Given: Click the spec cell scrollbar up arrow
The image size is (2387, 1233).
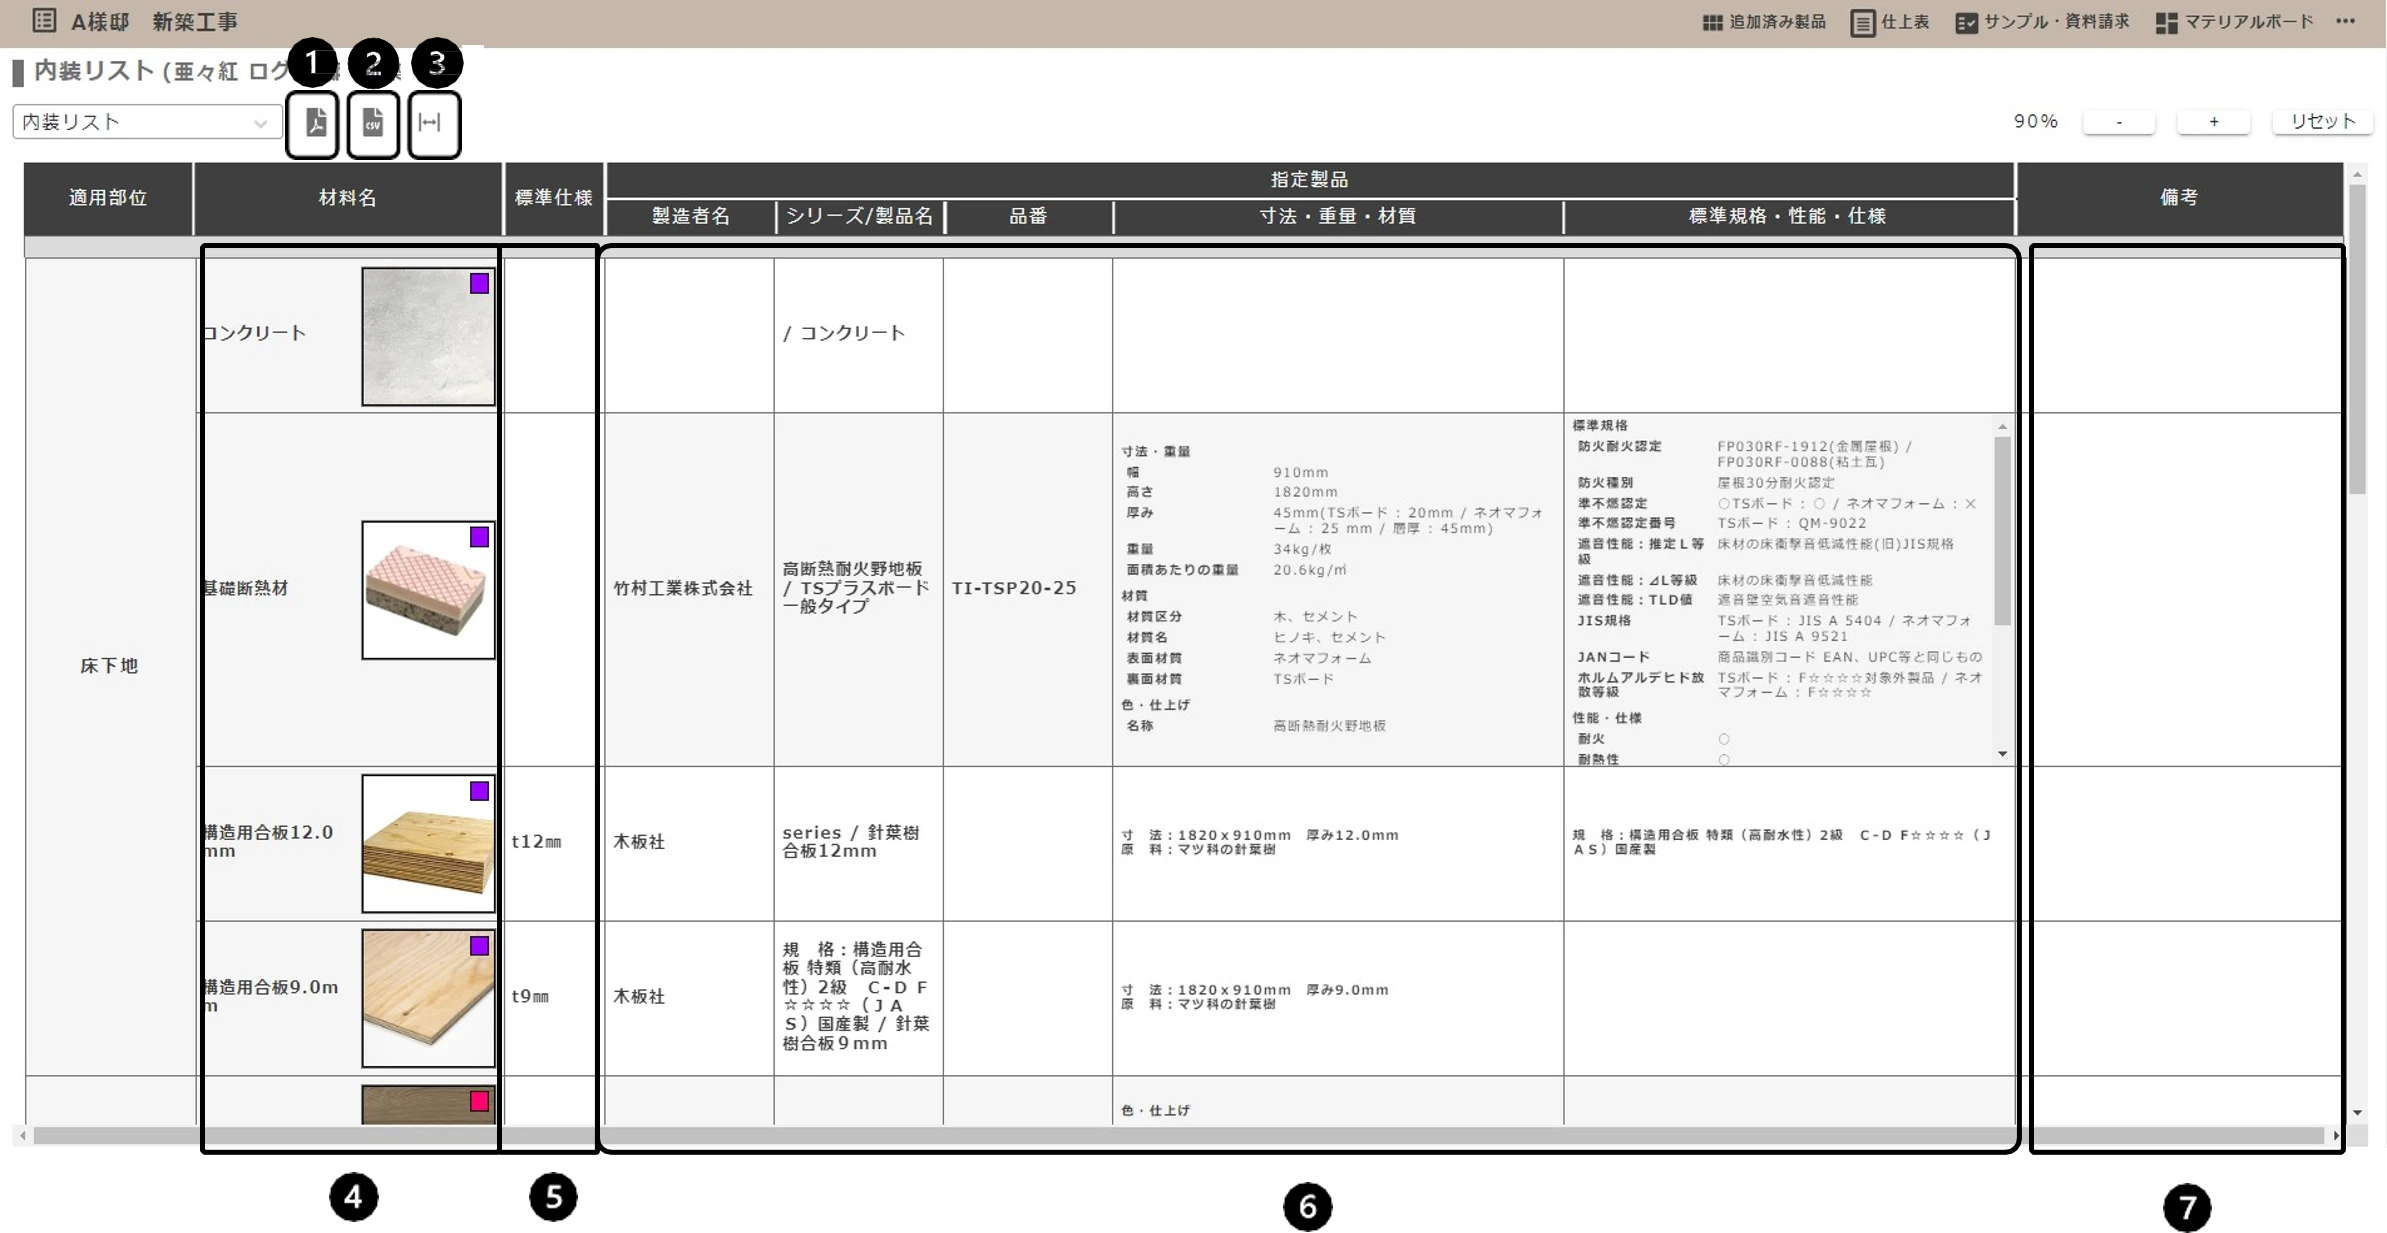Looking at the screenshot, I should (2002, 427).
